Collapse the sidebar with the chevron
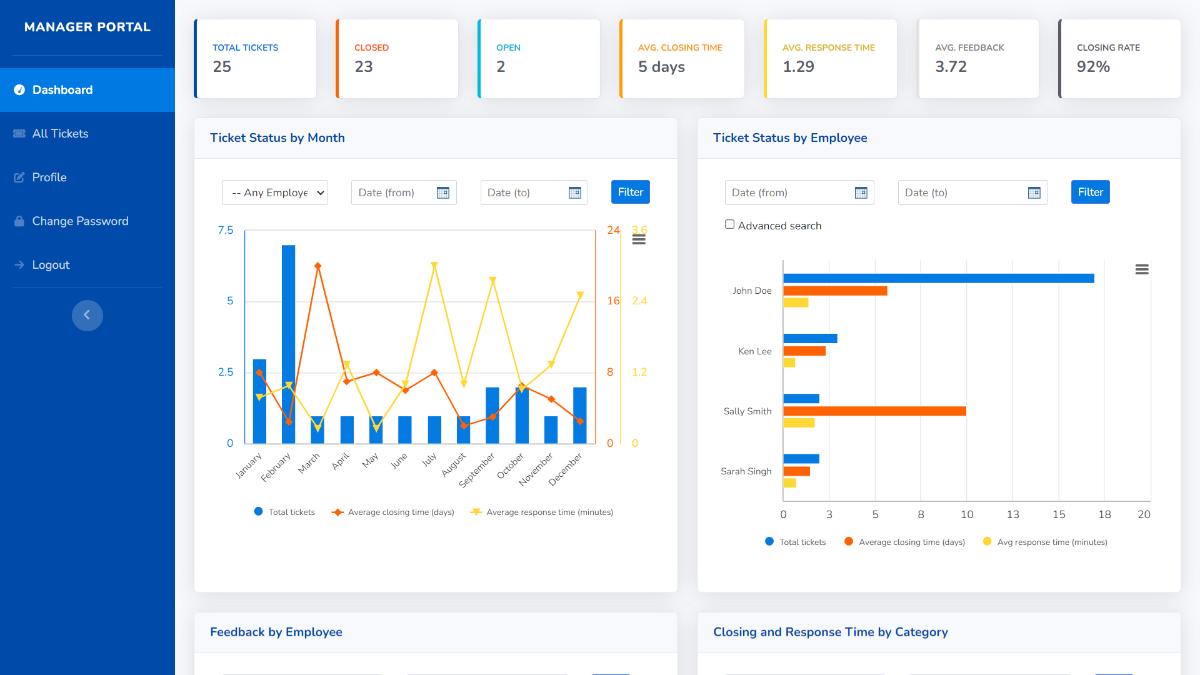Screen dimensions: 1200x675 pos(87,315)
